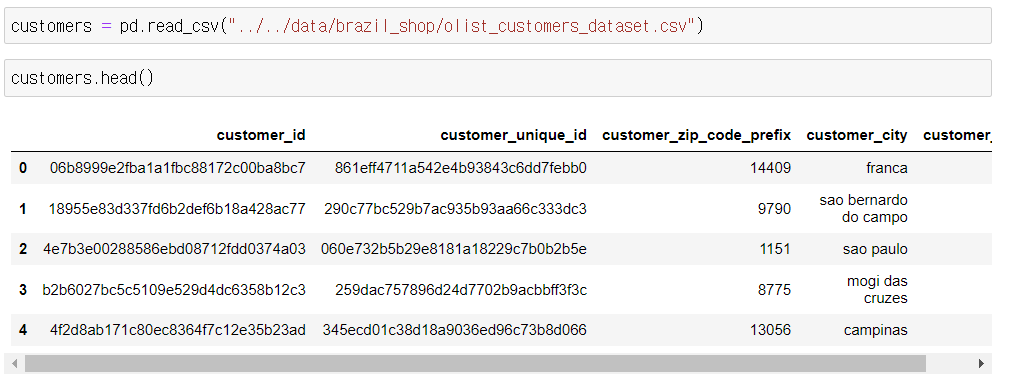The width and height of the screenshot is (1012, 392).
Task: Click unique id 259dac757896d24d7702b9acbbff3f3c
Action: [461, 290]
